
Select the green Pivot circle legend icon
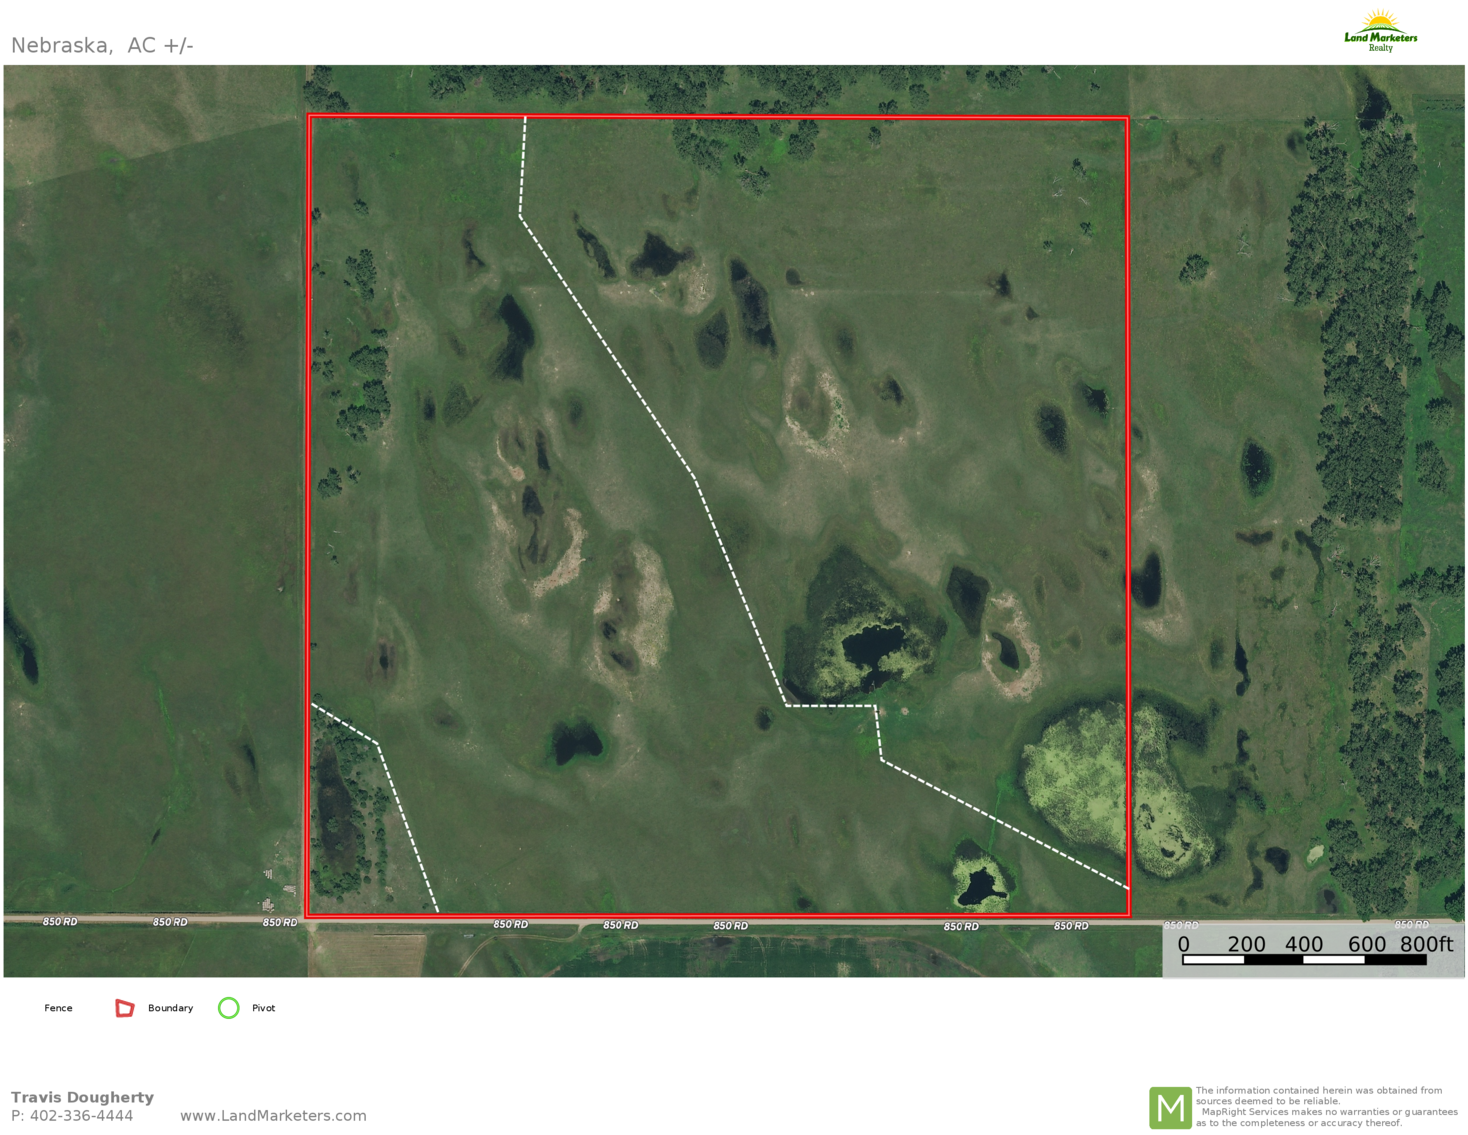[228, 1008]
